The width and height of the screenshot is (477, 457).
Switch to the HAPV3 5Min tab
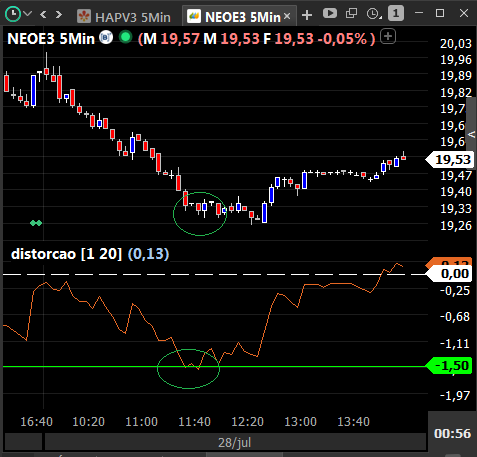coord(124,16)
